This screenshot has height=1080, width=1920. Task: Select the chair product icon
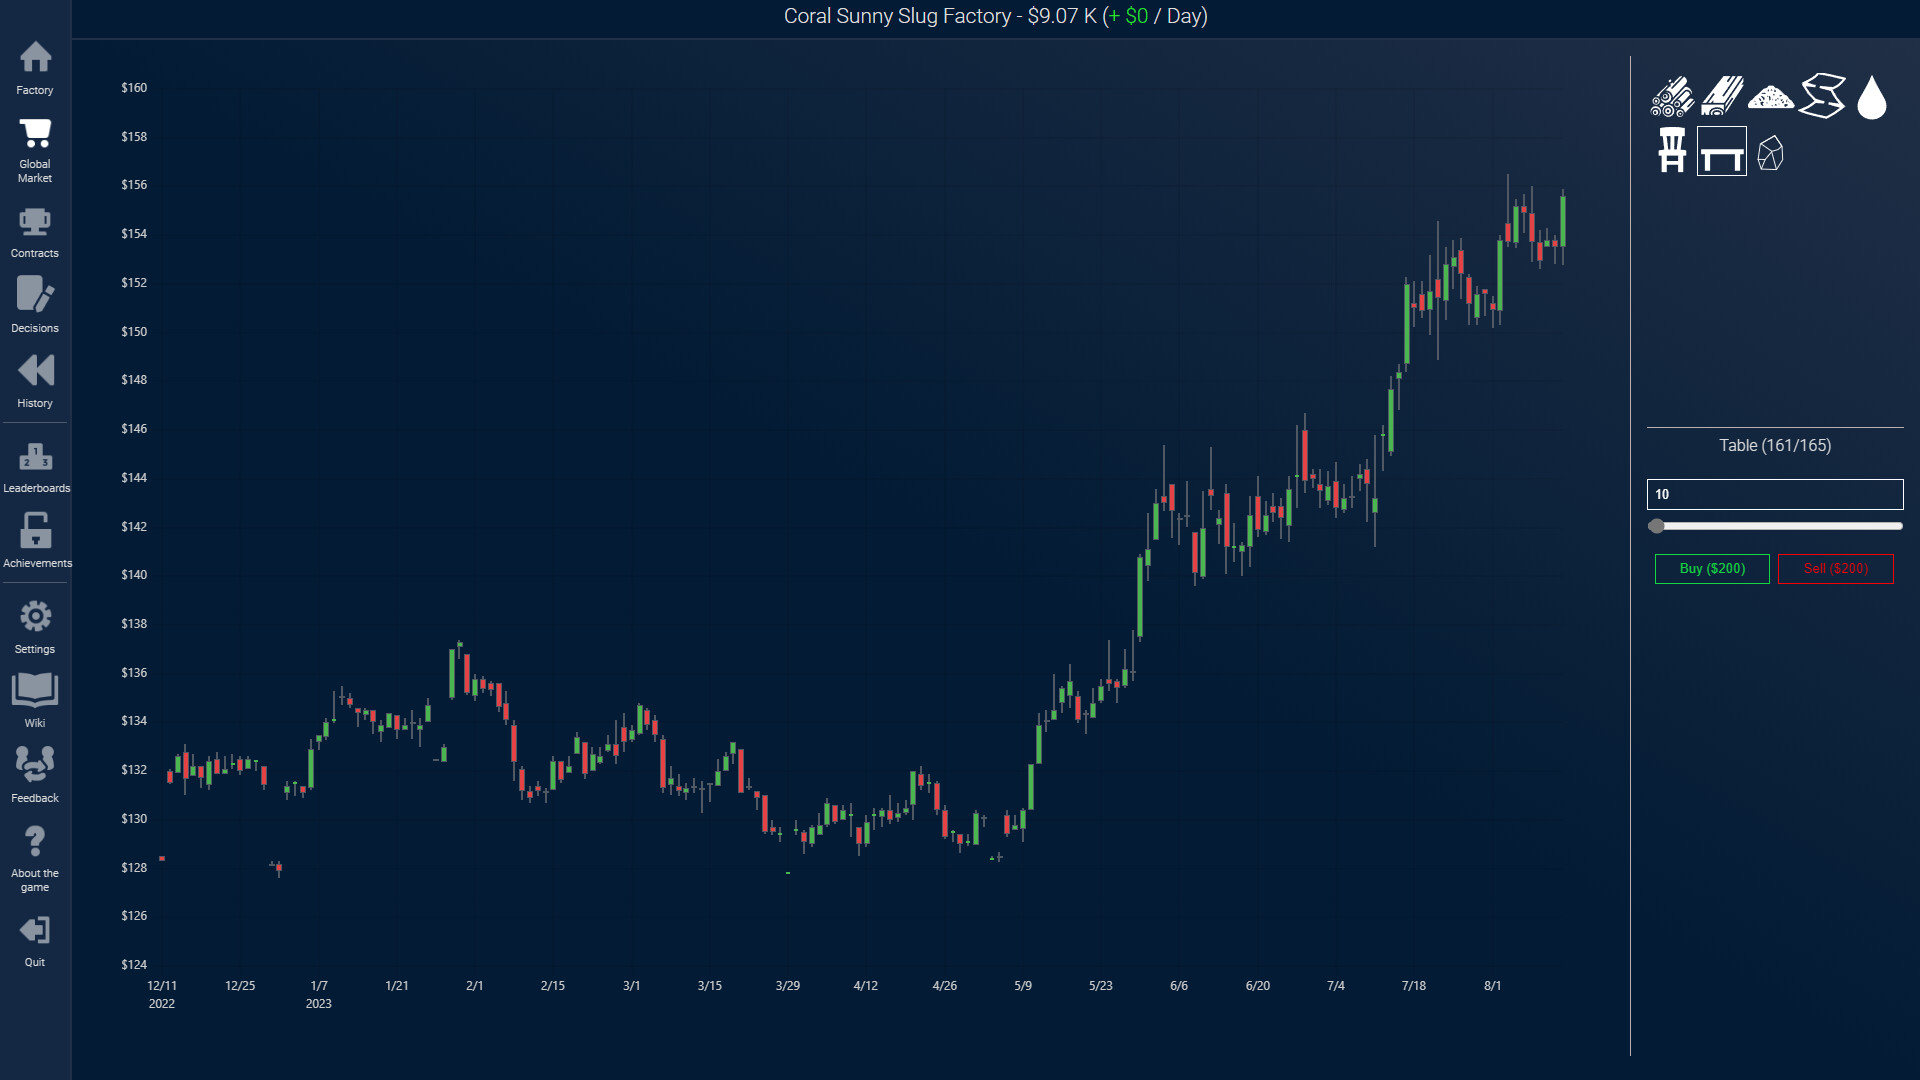click(x=1672, y=151)
